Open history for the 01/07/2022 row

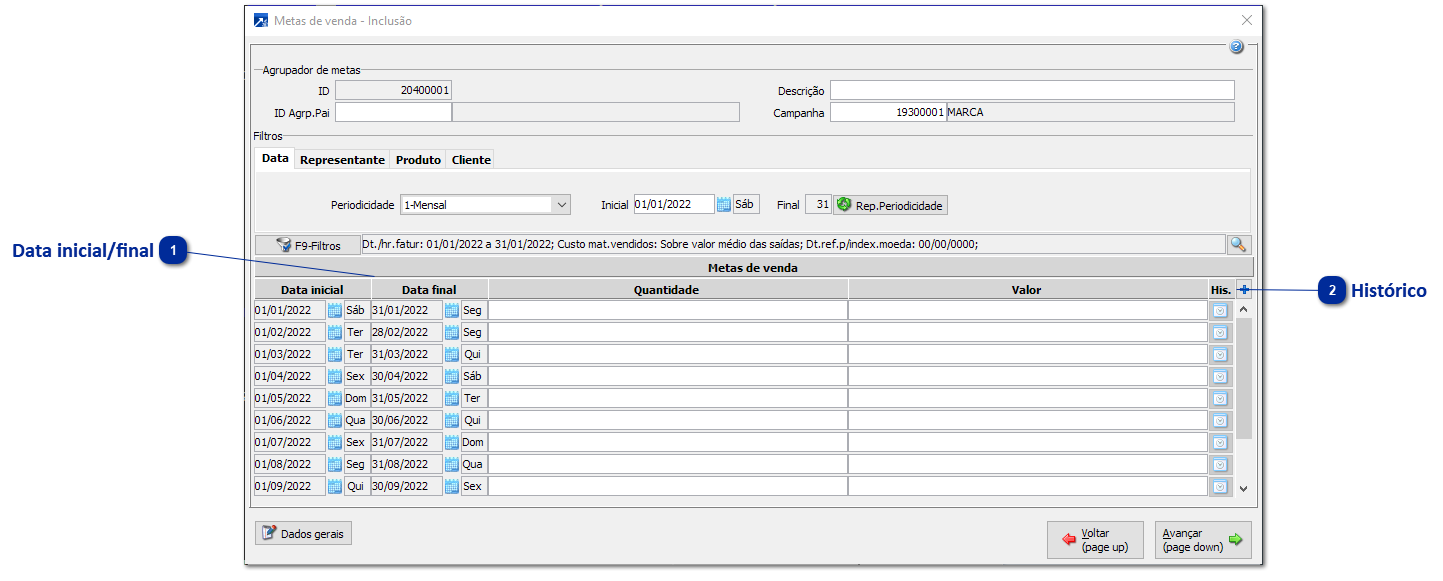pyautogui.click(x=1220, y=442)
